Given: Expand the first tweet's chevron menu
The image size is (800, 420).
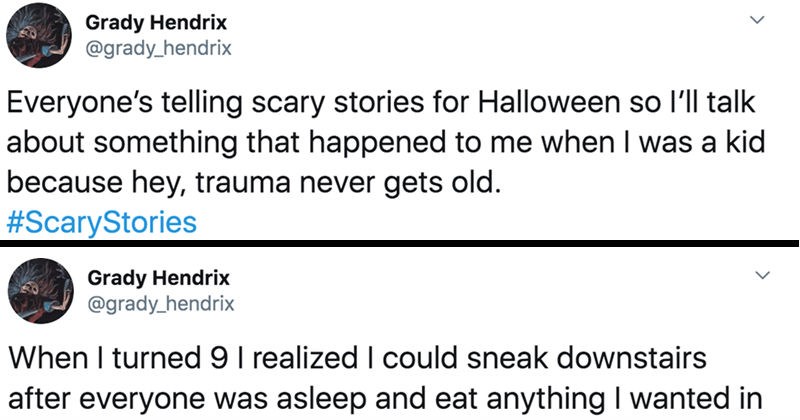Looking at the screenshot, I should [x=759, y=19].
